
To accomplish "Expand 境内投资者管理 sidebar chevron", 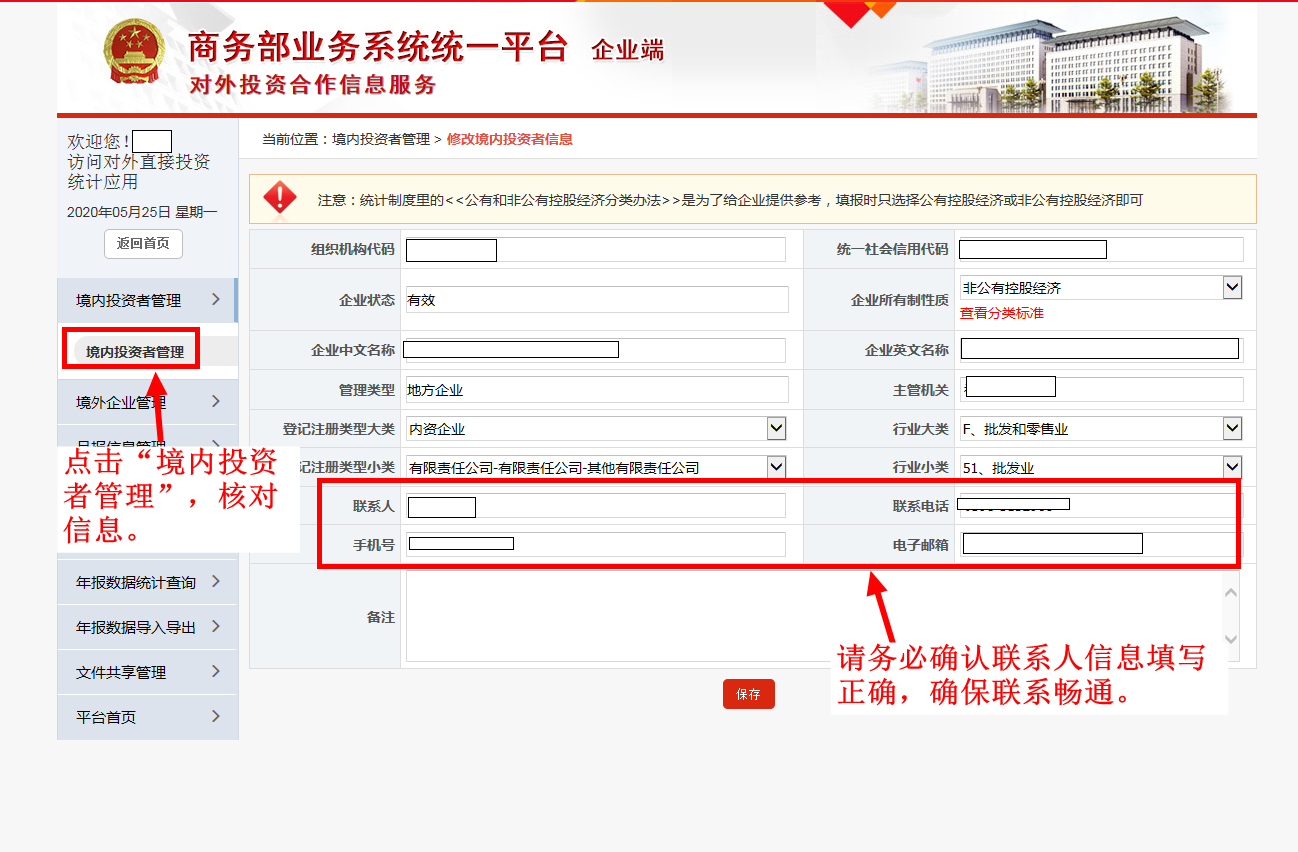I will (x=216, y=299).
